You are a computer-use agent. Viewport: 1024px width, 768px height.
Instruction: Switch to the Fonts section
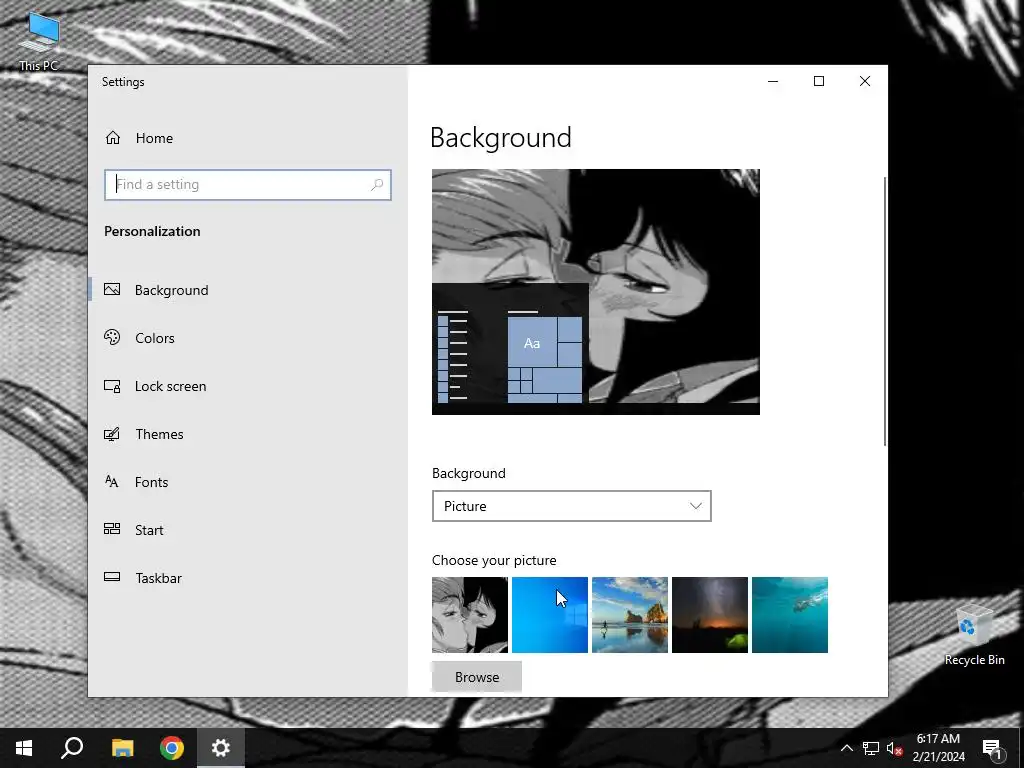click(x=152, y=482)
